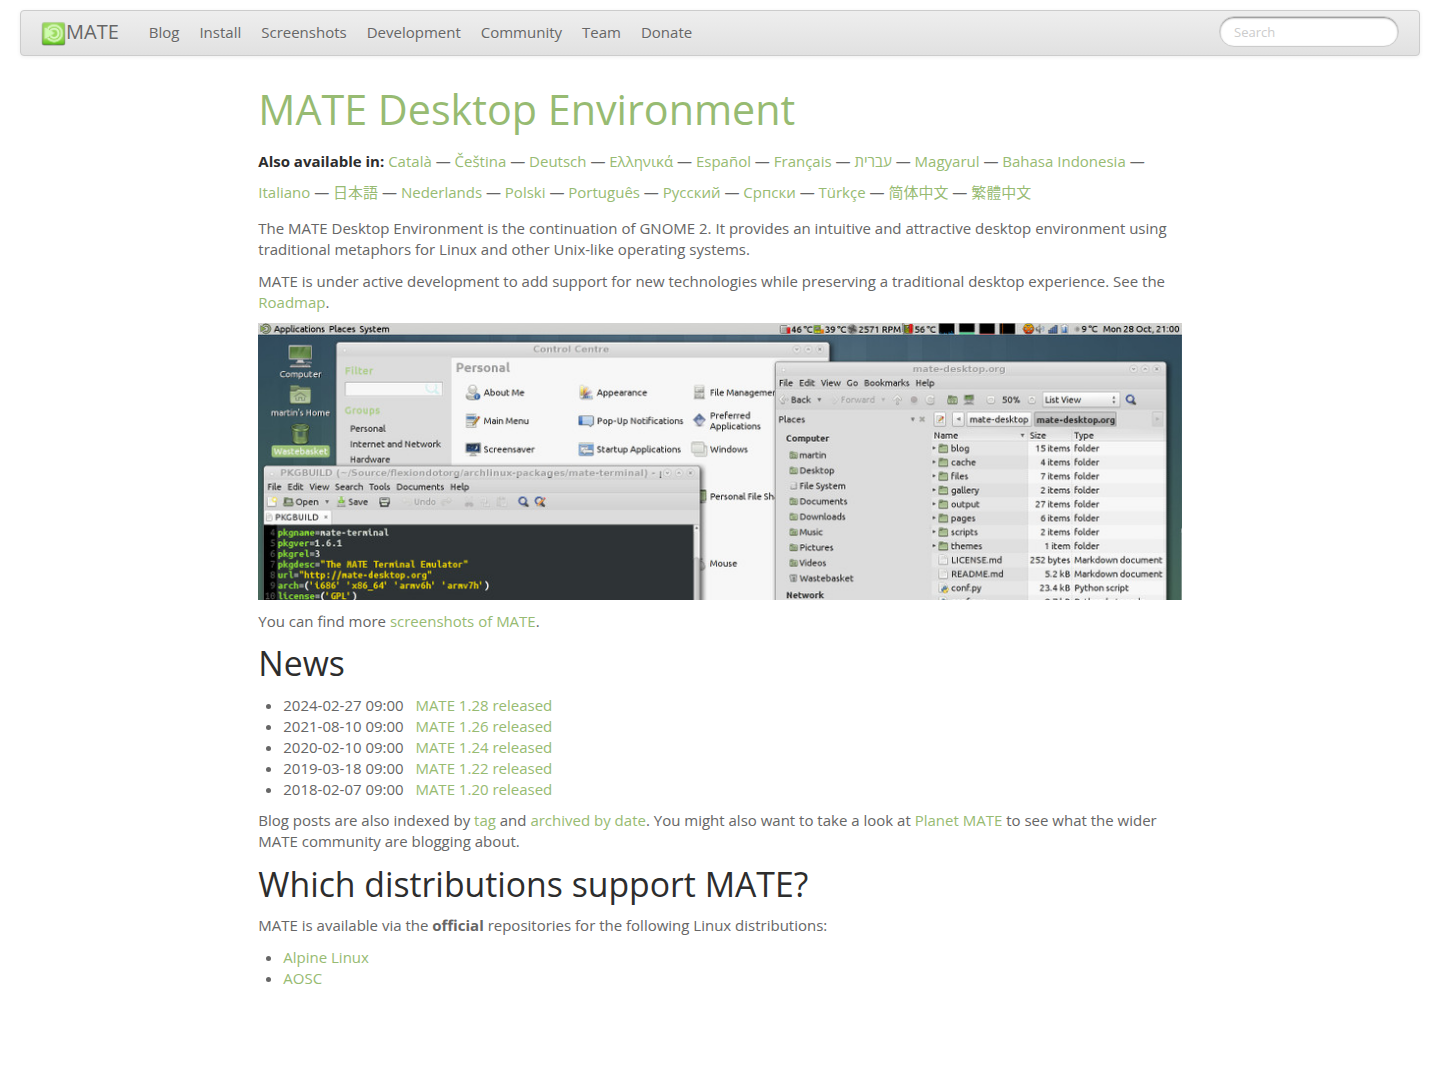Open the Français version
The image size is (1440, 1080).
click(x=803, y=162)
